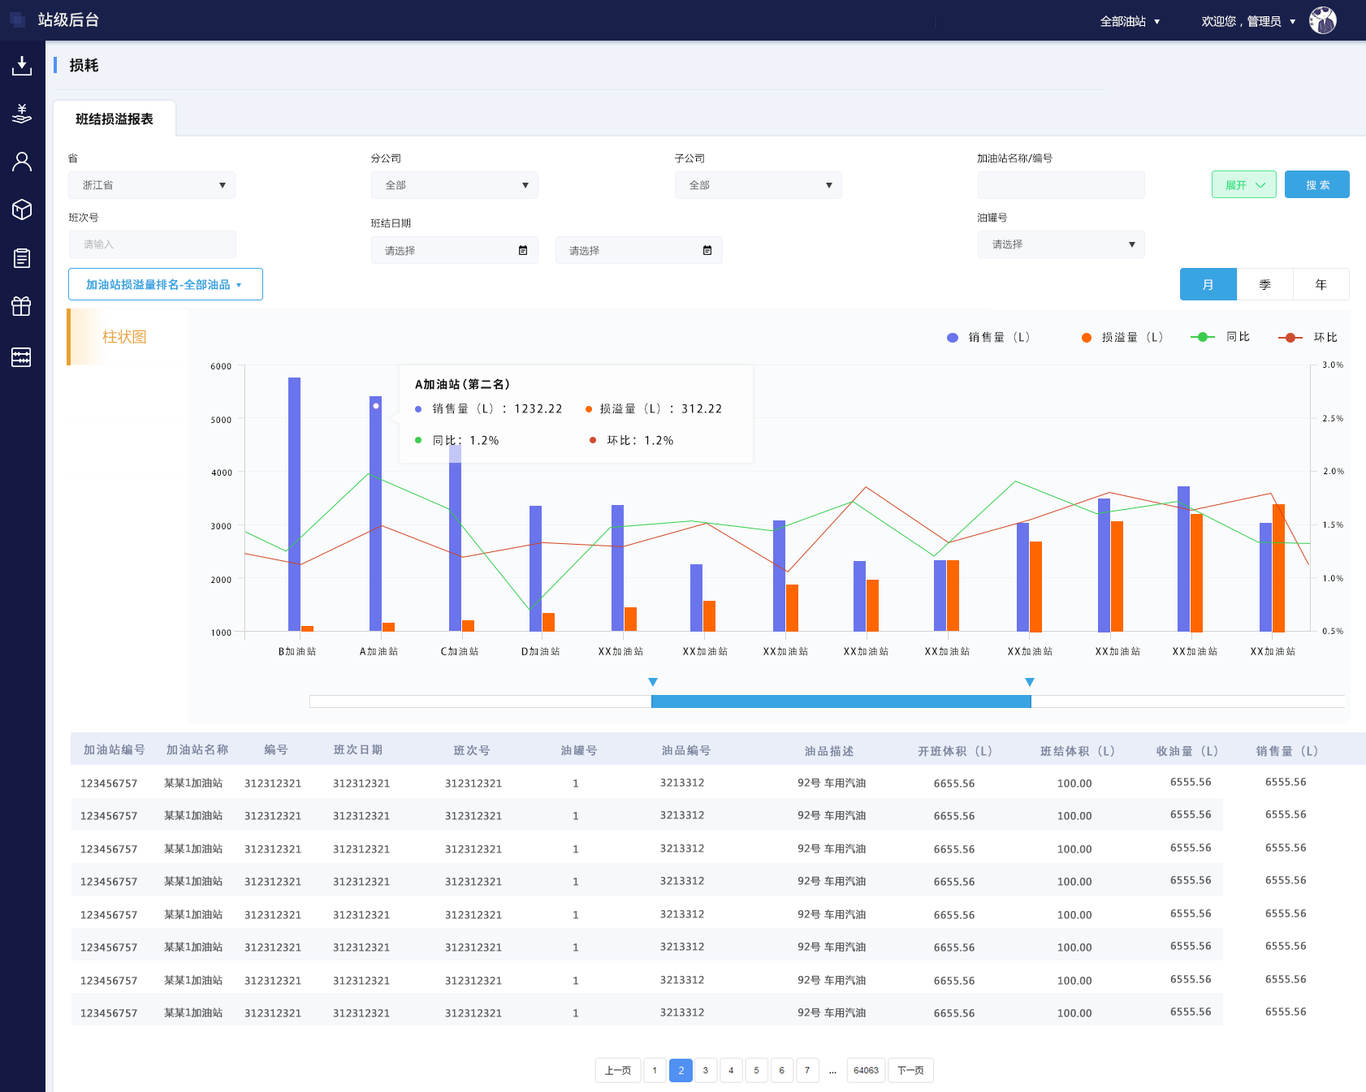Toggle 损溢量（L） legend series
The height and width of the screenshot is (1092, 1366).
[x=1122, y=338]
